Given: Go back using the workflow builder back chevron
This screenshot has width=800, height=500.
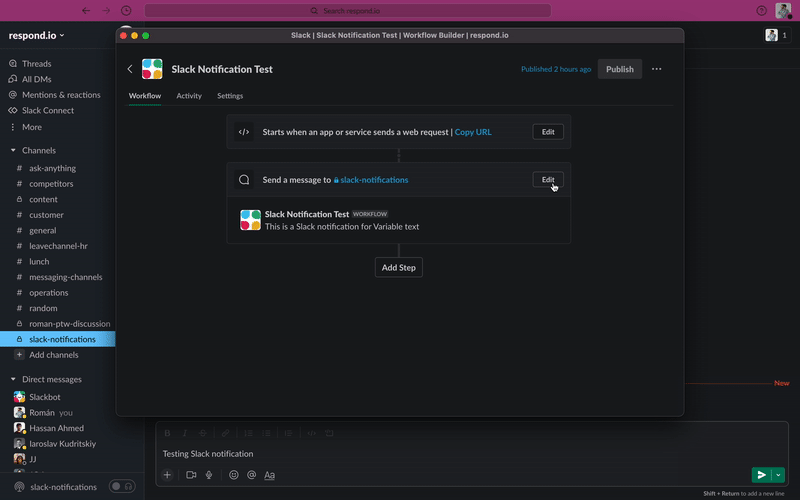Looking at the screenshot, I should 130,69.
